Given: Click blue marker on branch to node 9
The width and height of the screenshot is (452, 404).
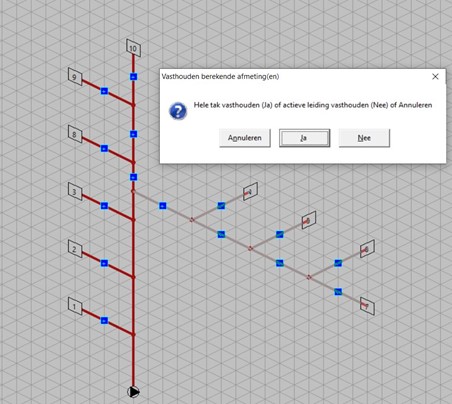Looking at the screenshot, I should (x=104, y=91).
